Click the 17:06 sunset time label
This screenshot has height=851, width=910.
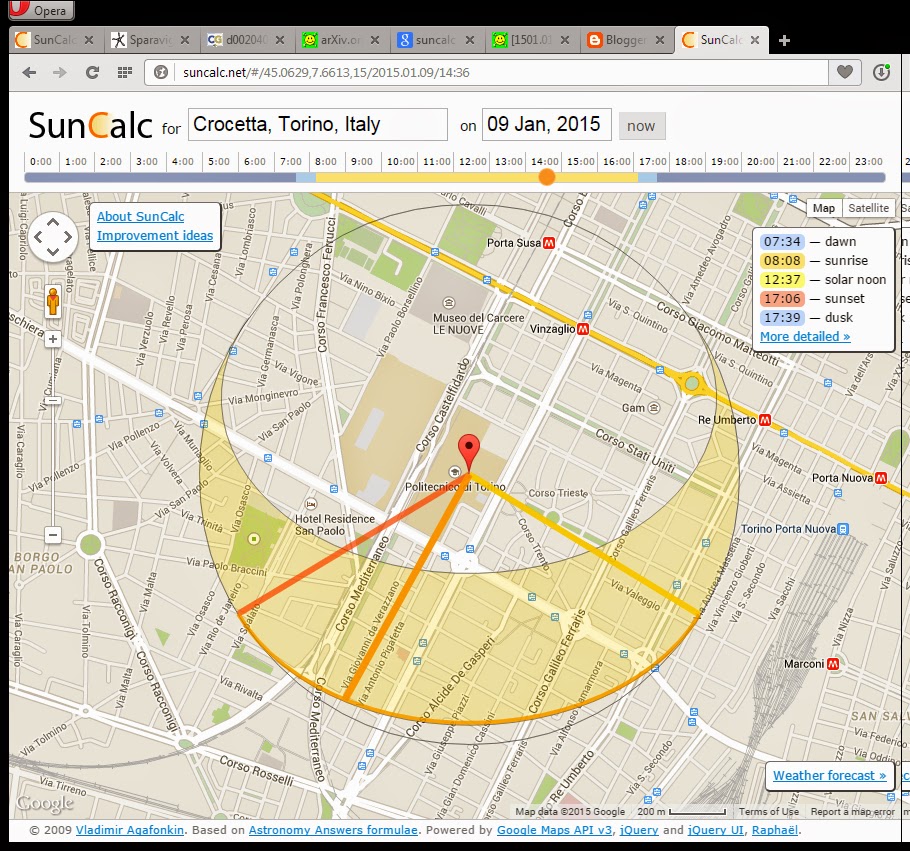pos(782,298)
